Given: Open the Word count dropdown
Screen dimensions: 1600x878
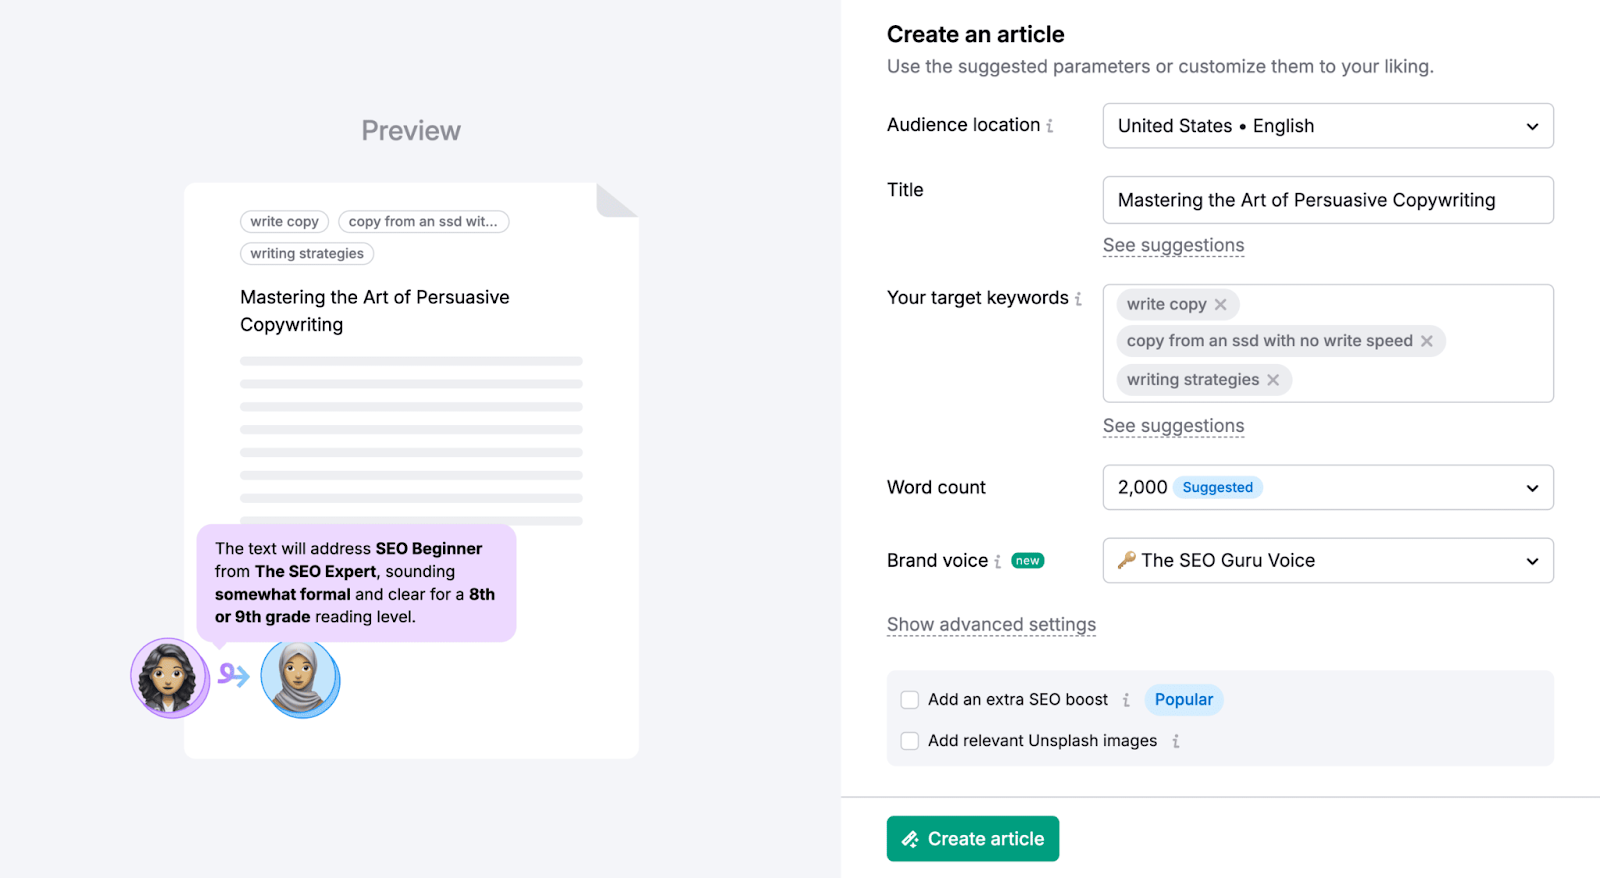Looking at the screenshot, I should coord(1327,487).
